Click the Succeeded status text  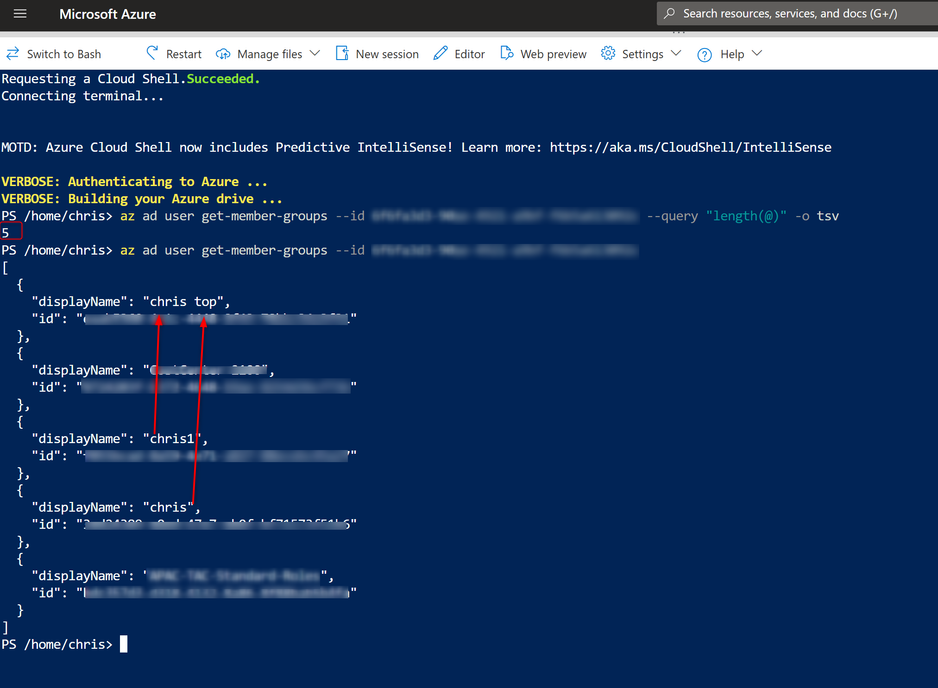[223, 78]
